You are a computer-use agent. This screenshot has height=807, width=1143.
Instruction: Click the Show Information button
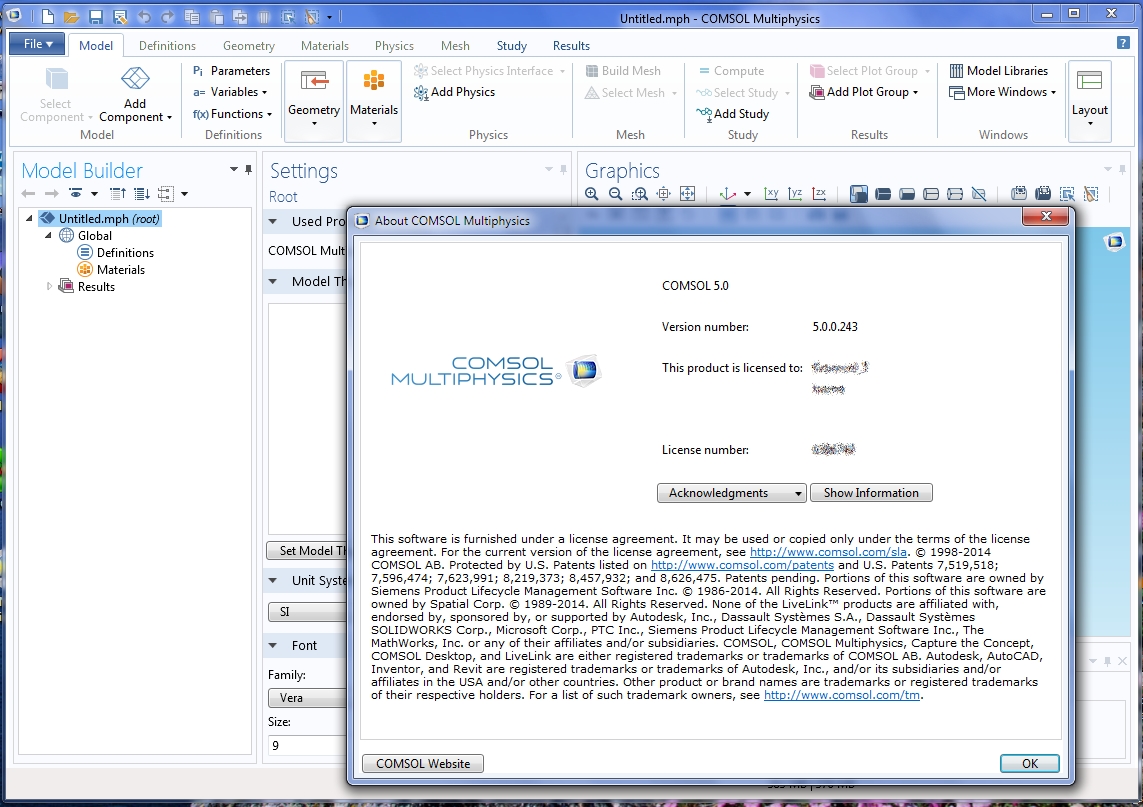pos(870,493)
